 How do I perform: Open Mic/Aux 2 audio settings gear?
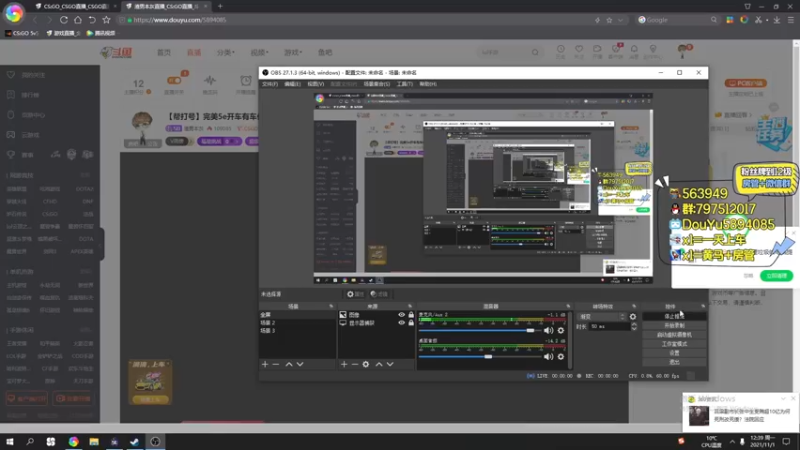coord(561,331)
